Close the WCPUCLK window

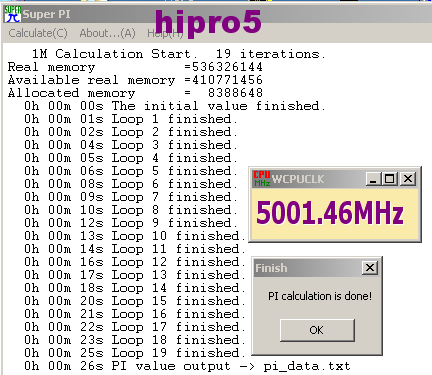point(408,179)
